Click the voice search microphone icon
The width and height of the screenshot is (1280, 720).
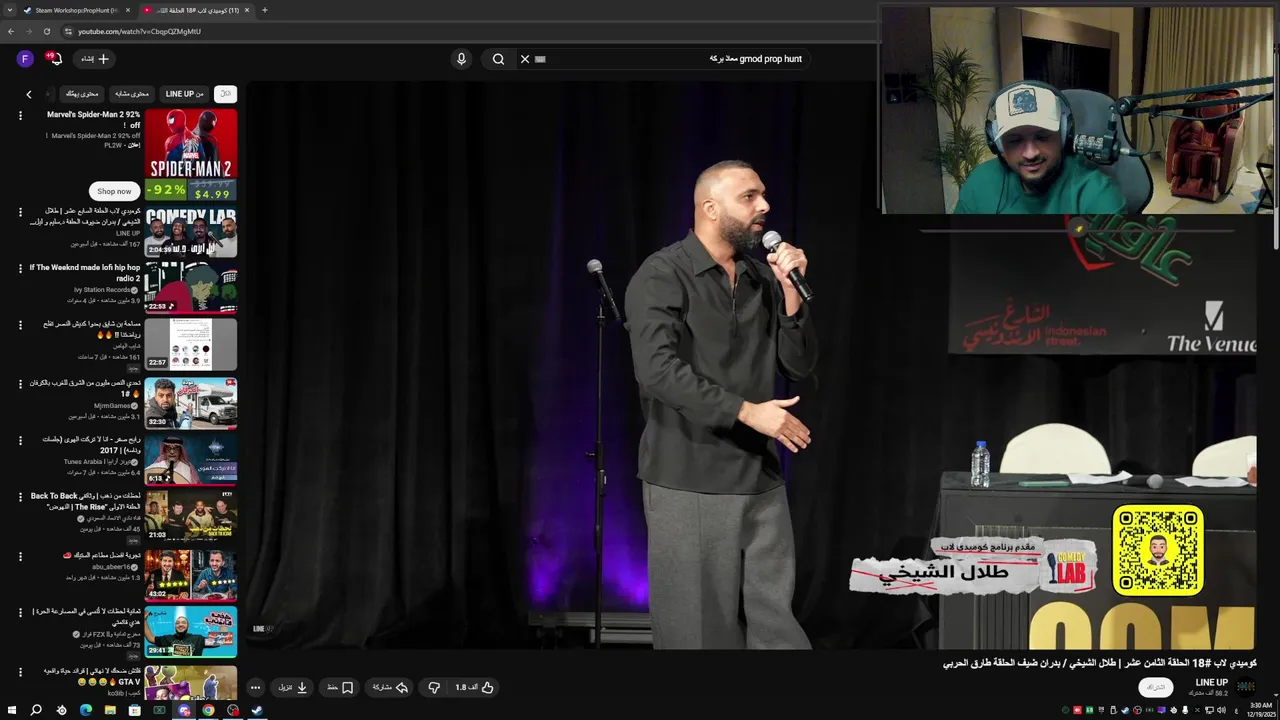point(461,59)
